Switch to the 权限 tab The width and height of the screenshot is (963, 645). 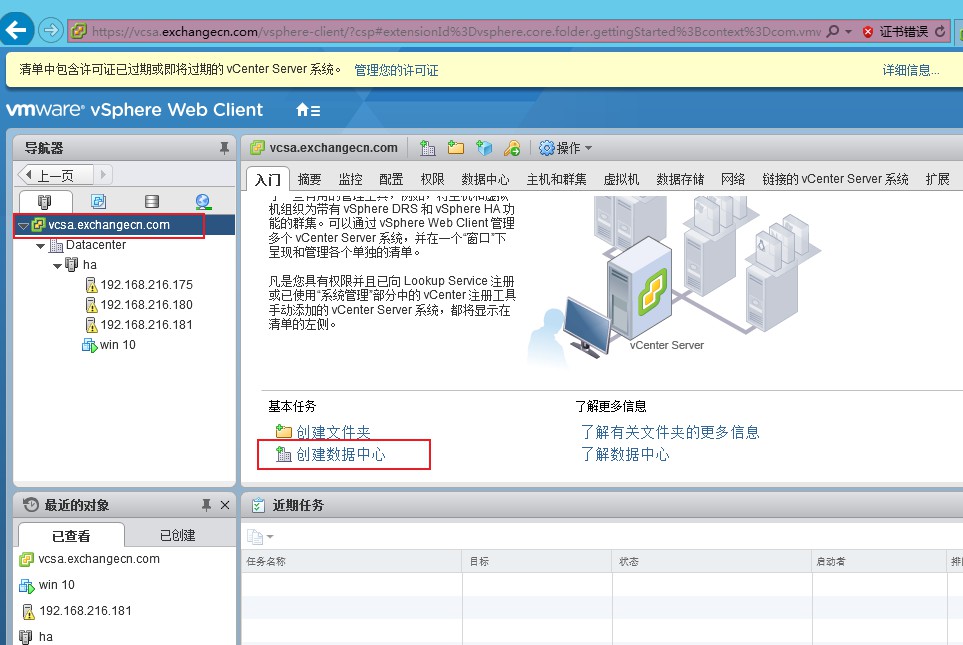click(x=432, y=179)
